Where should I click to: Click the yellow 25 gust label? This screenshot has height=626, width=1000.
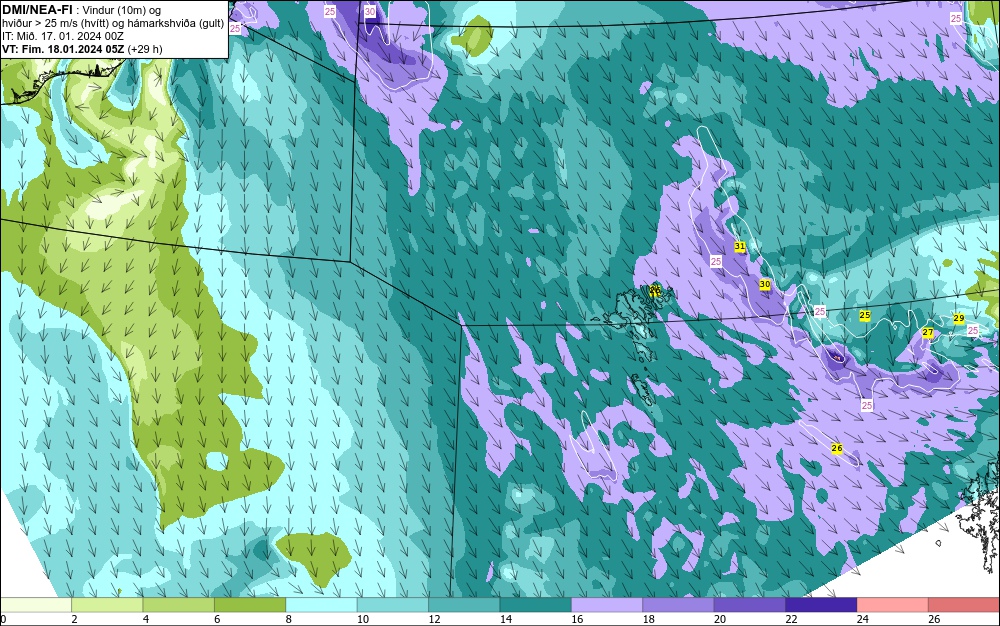[x=865, y=315]
